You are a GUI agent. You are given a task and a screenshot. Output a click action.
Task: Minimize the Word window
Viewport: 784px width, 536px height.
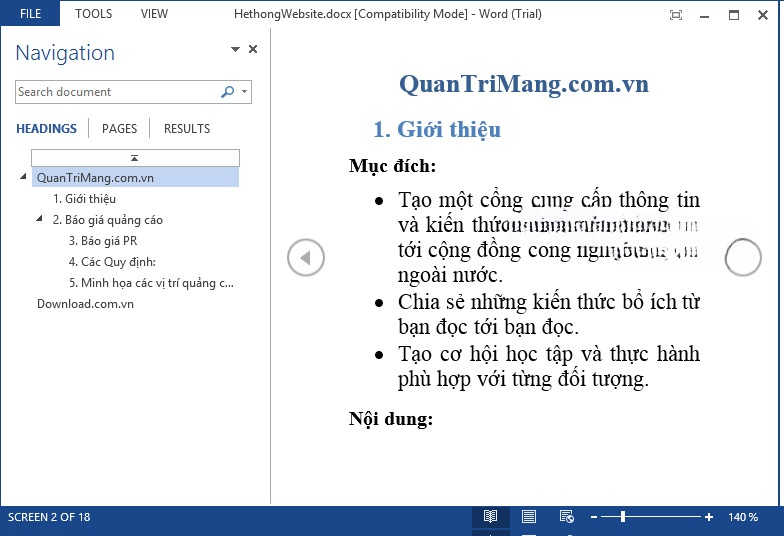click(x=704, y=16)
